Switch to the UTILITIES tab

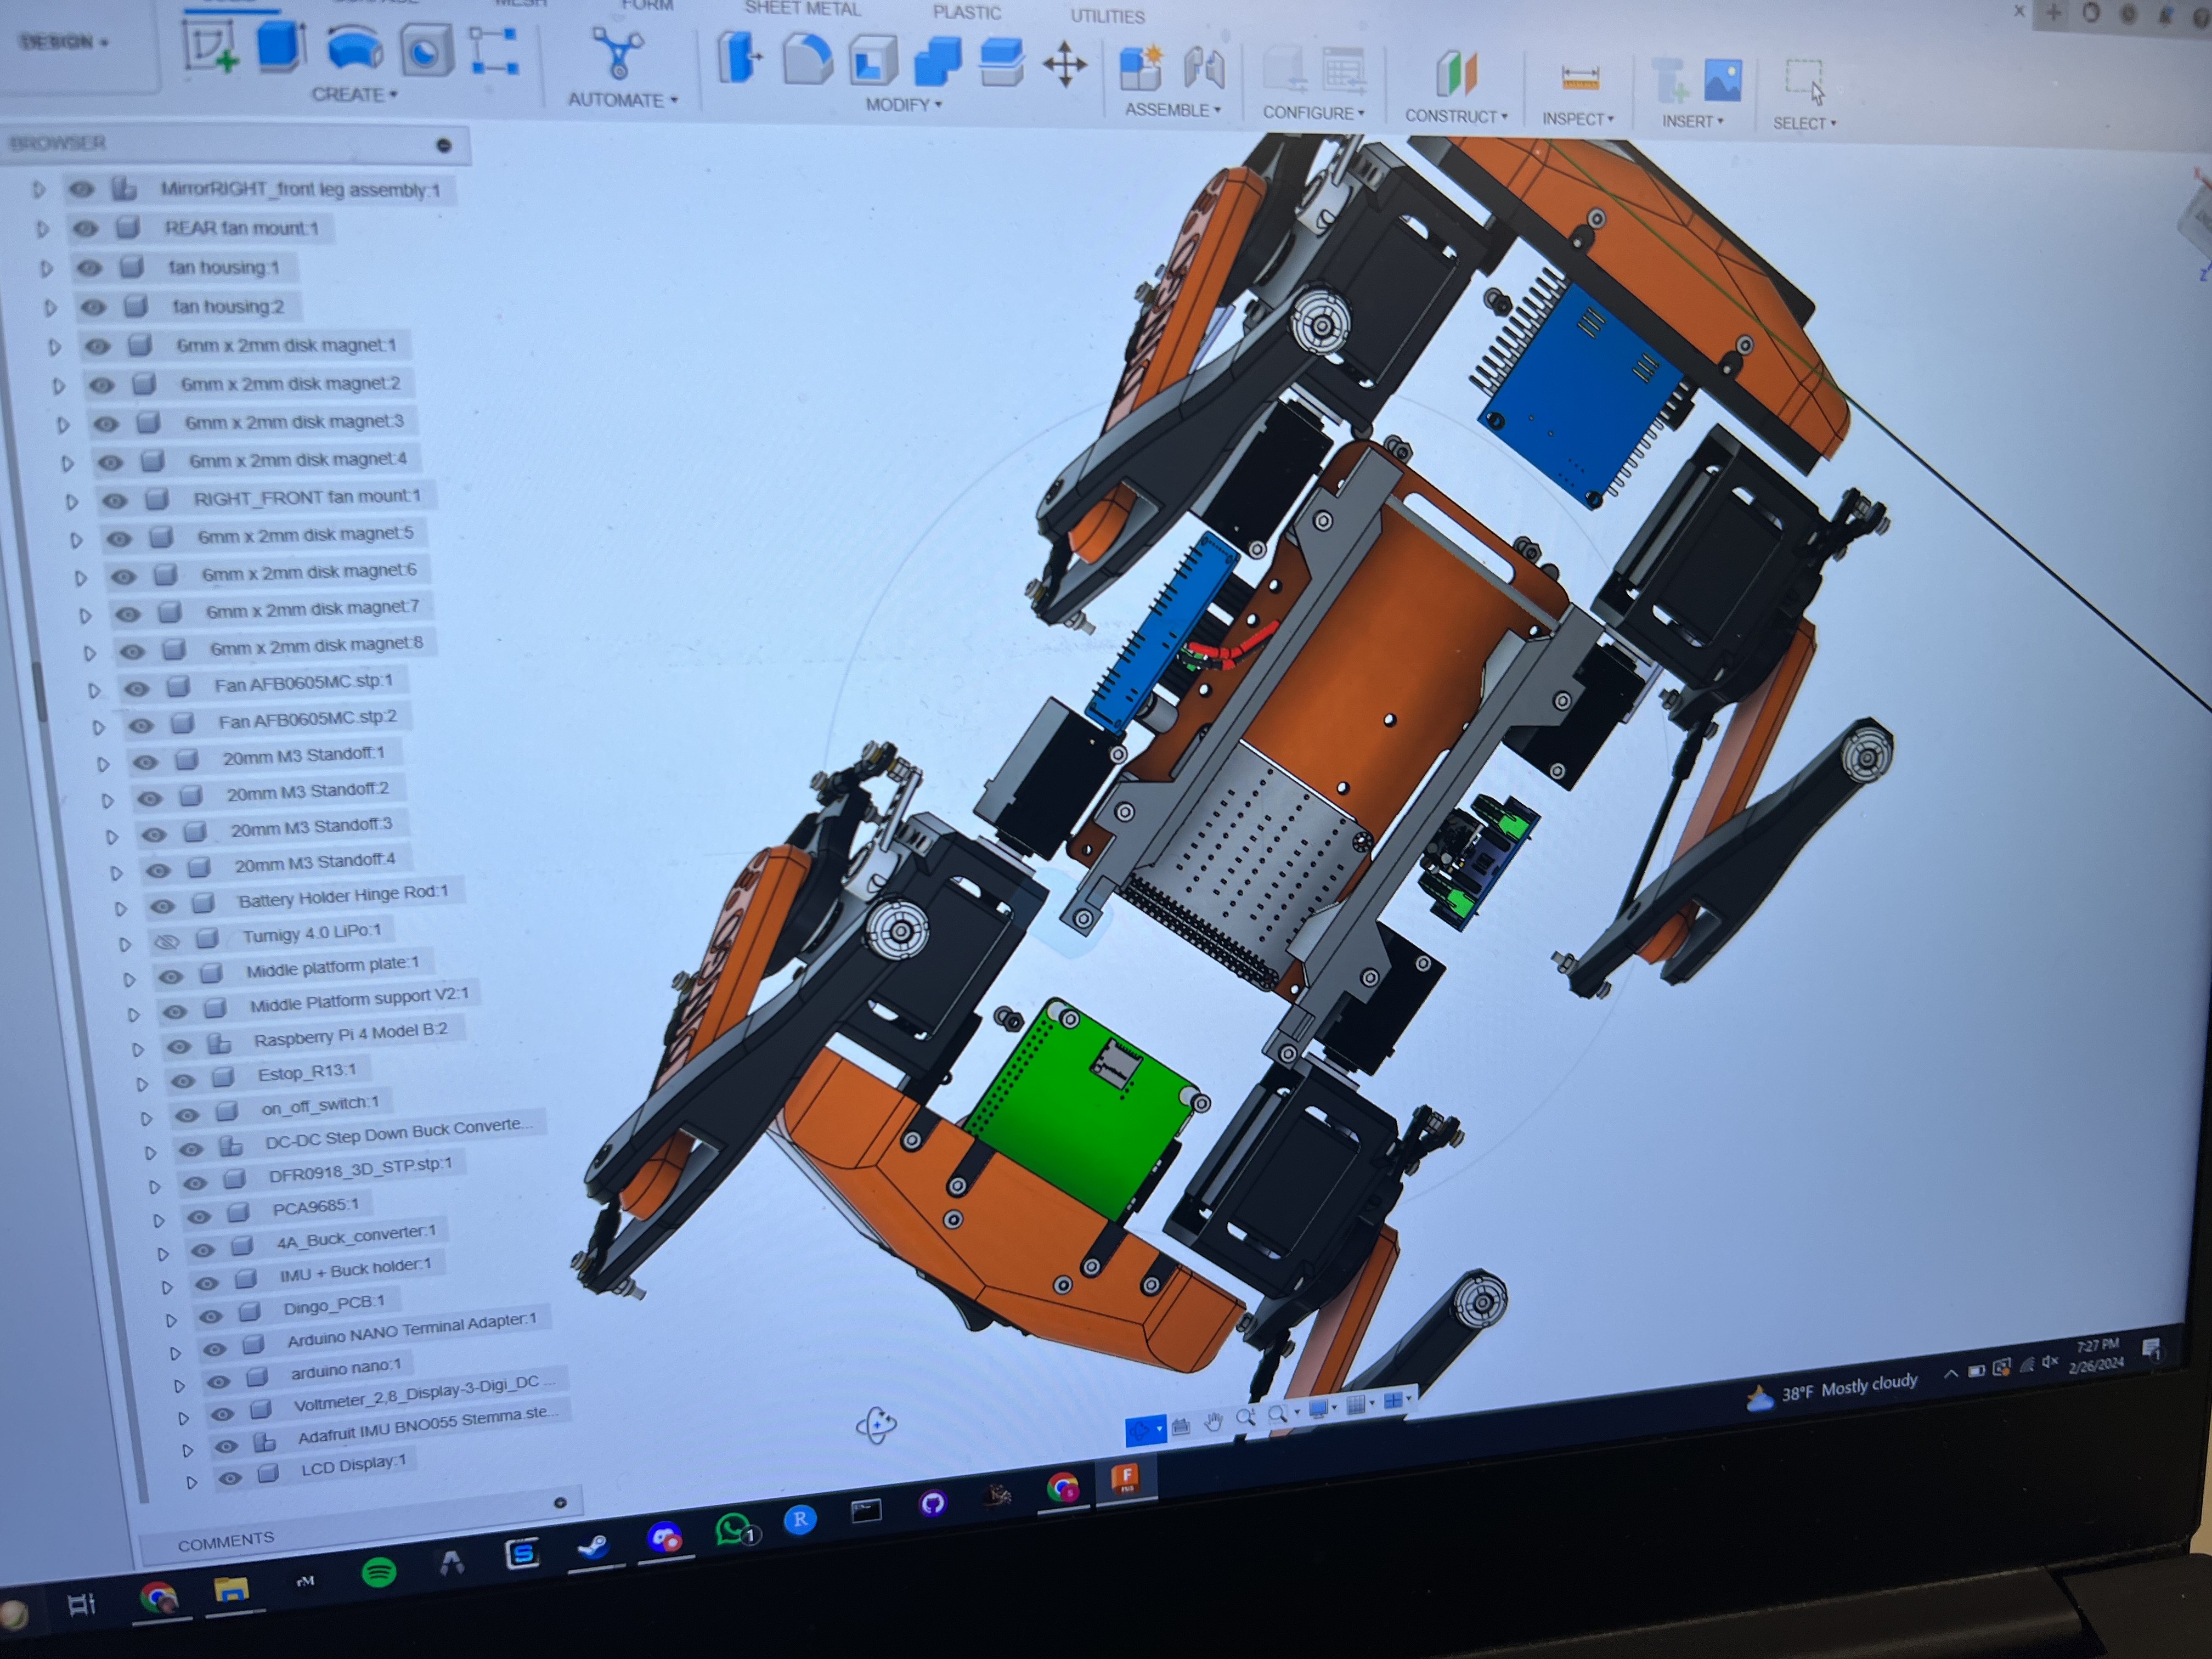[1107, 16]
